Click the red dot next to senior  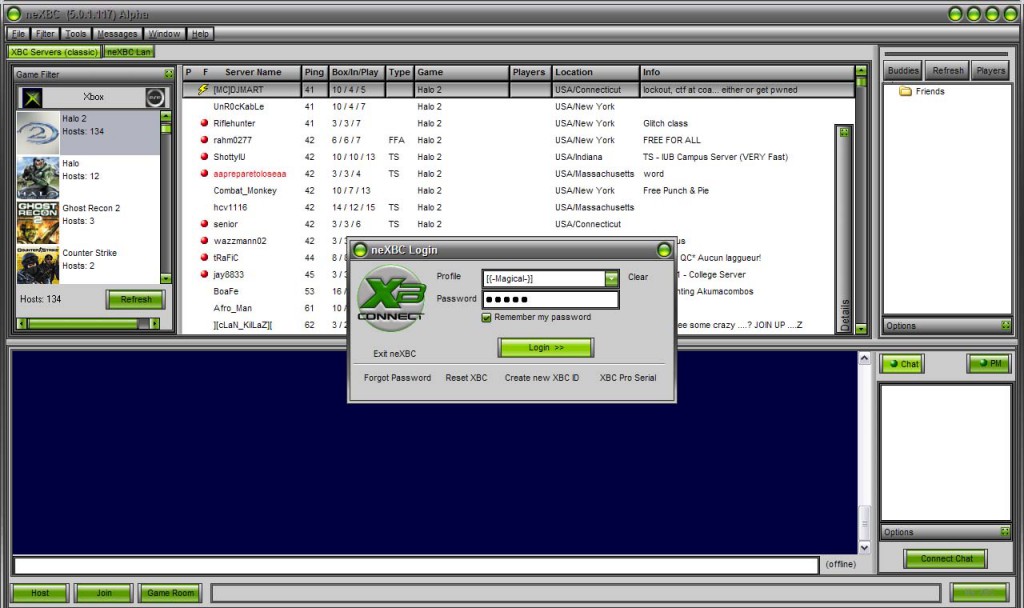[204, 223]
